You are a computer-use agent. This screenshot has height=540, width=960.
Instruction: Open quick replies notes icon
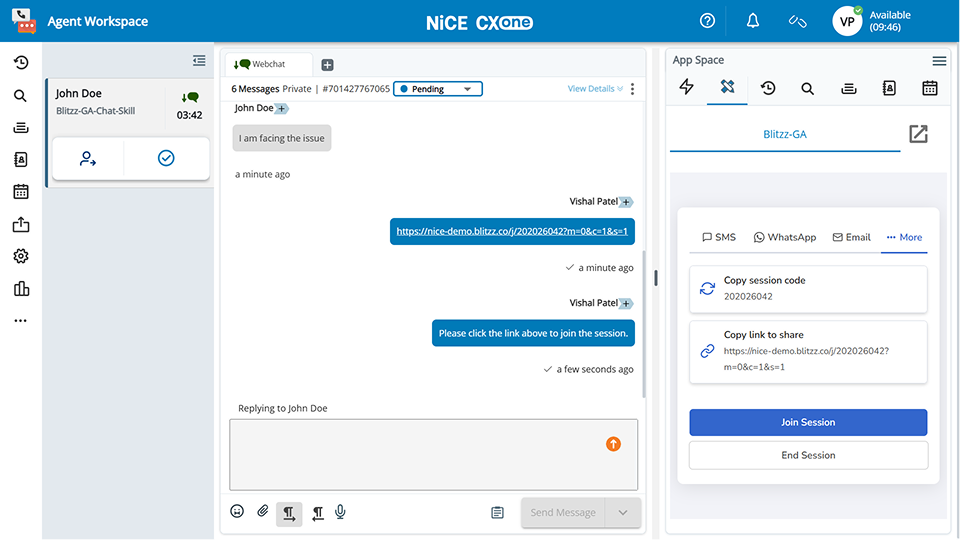tap(497, 512)
